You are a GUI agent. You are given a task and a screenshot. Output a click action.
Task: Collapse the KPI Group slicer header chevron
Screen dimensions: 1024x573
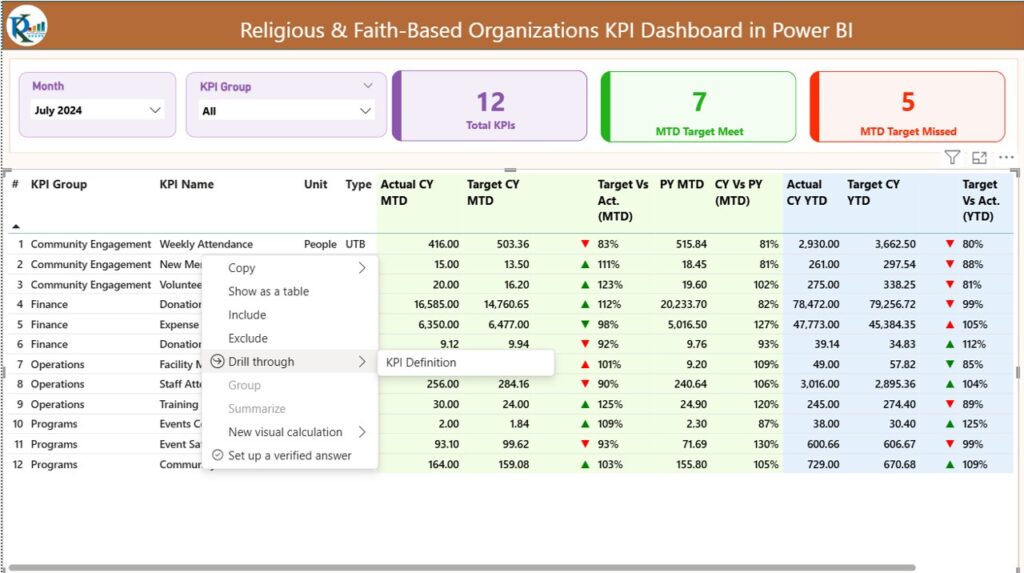(x=368, y=86)
